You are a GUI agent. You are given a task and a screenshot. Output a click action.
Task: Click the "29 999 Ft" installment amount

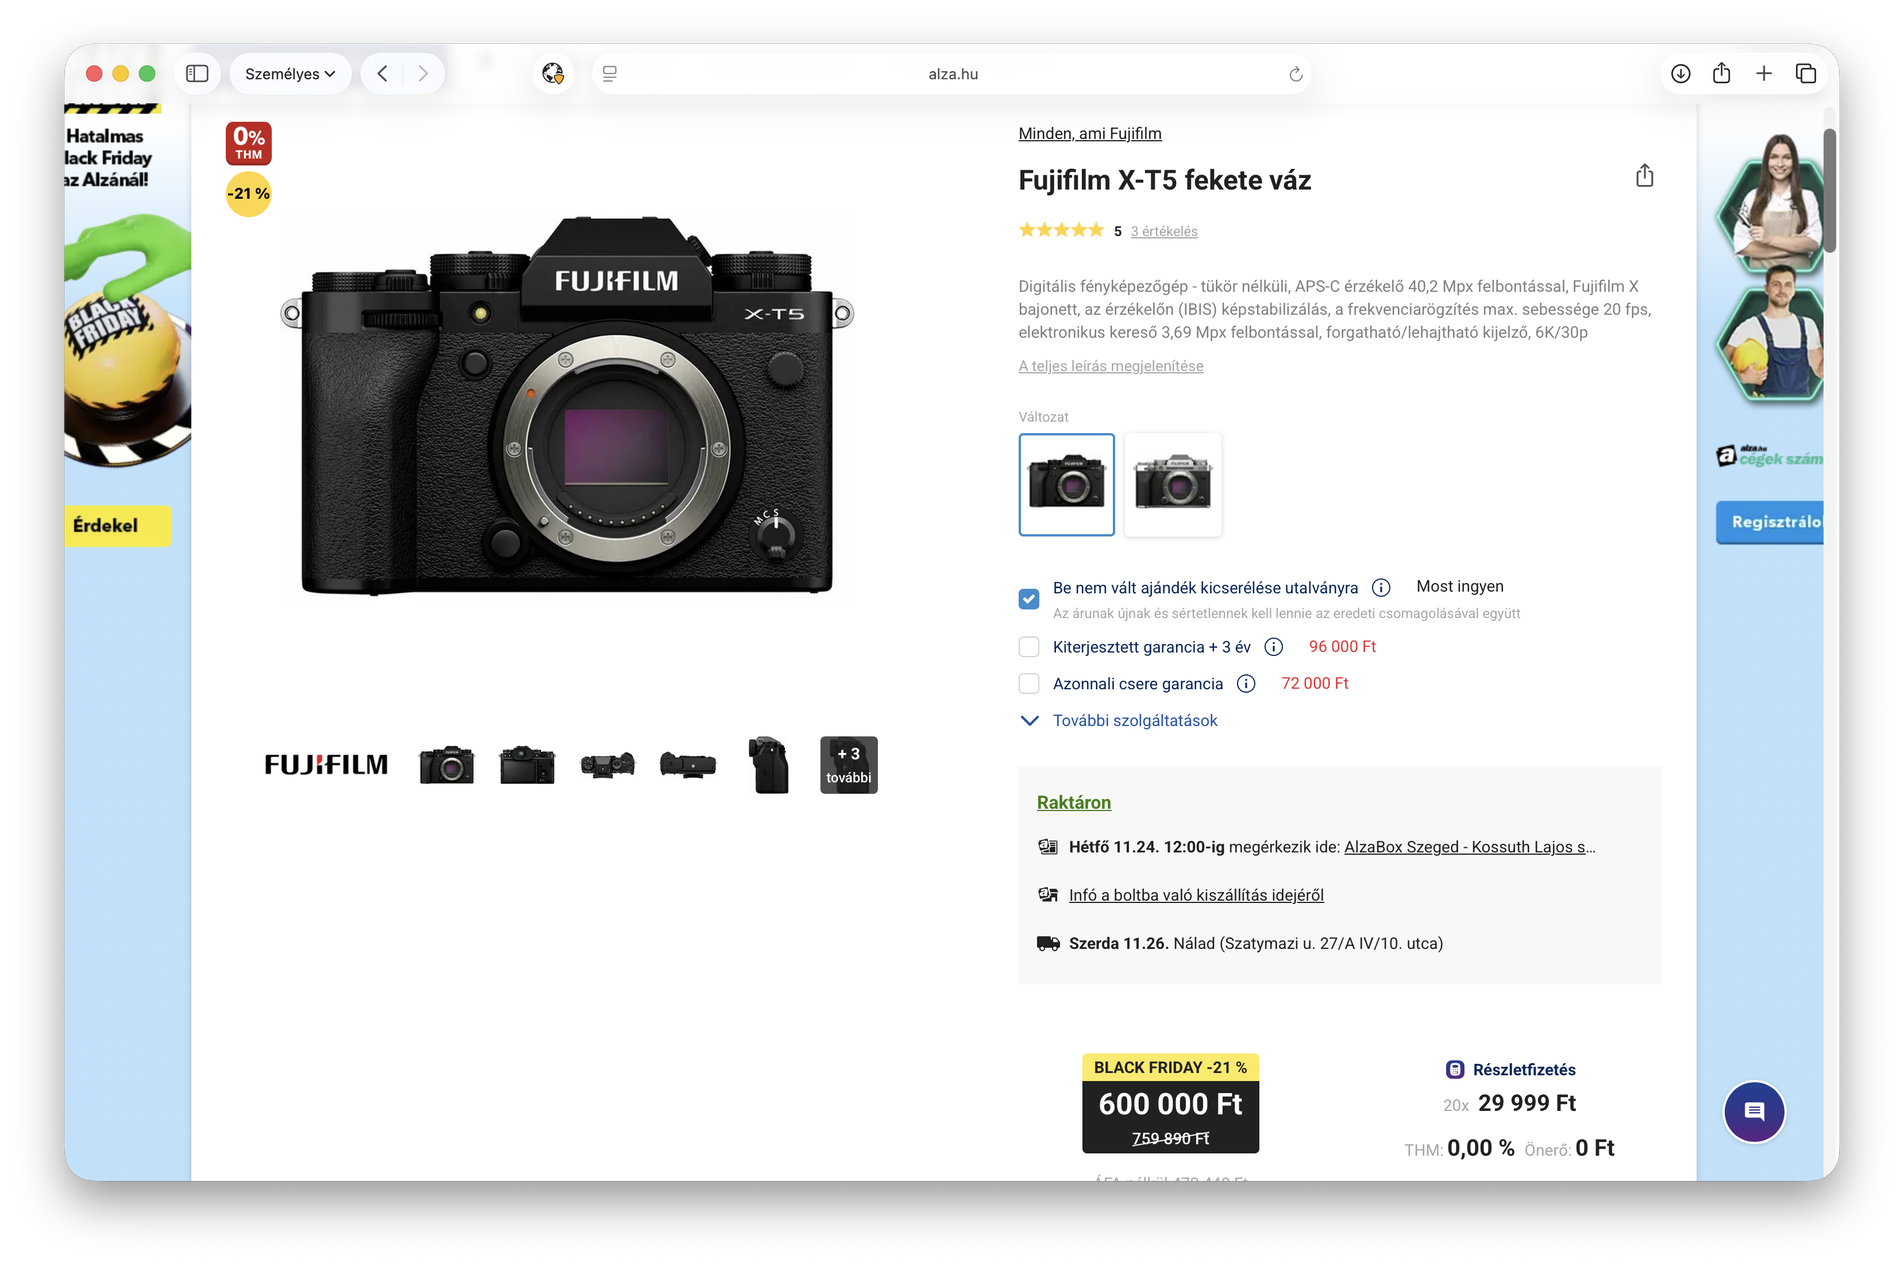[x=1527, y=1104]
